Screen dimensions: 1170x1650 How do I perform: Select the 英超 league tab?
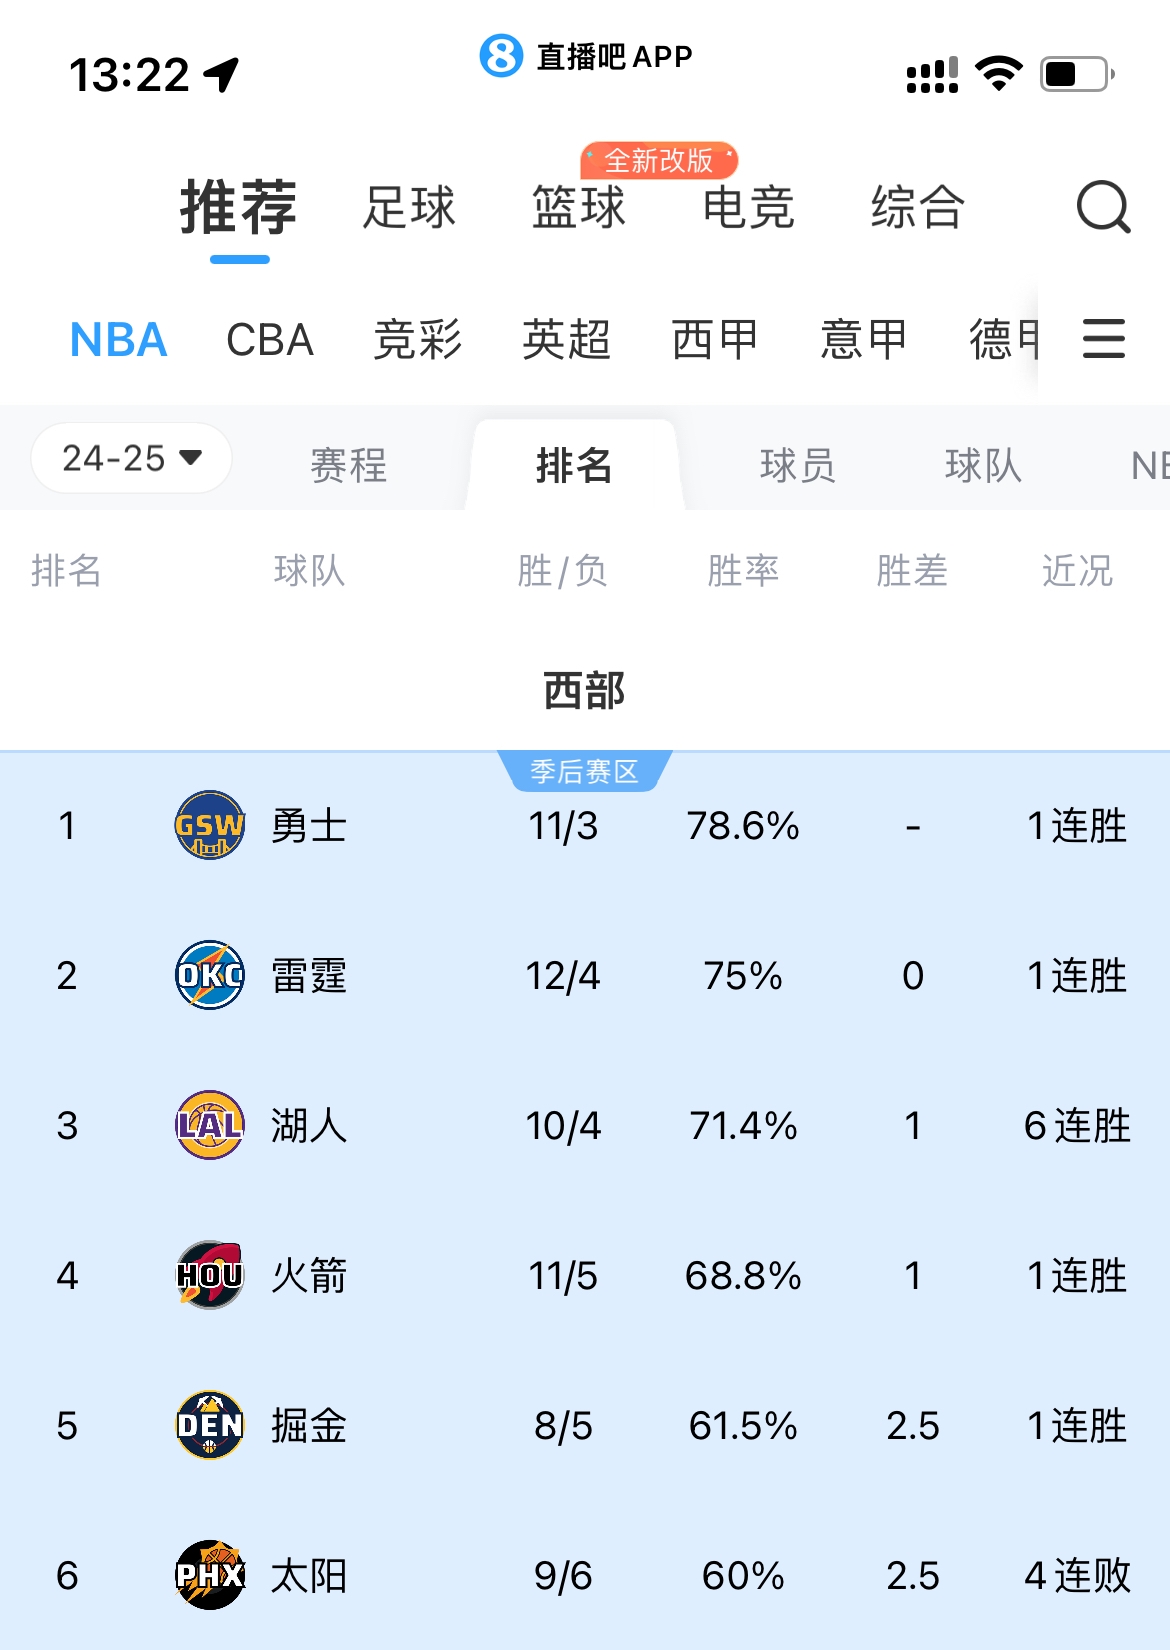(x=566, y=340)
